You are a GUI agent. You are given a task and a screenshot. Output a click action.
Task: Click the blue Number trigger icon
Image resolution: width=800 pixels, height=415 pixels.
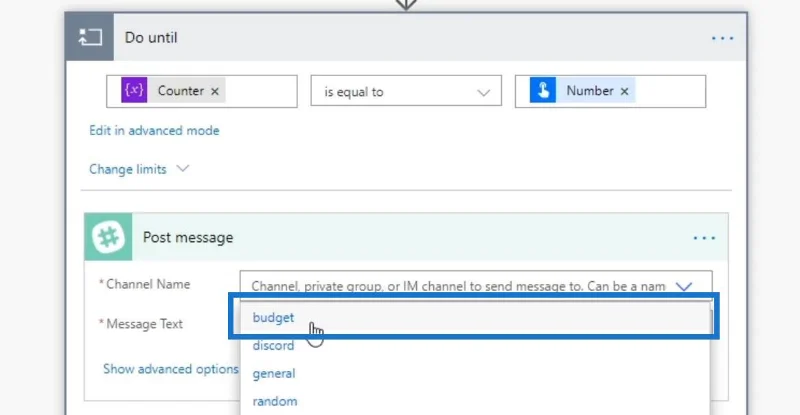coord(543,90)
